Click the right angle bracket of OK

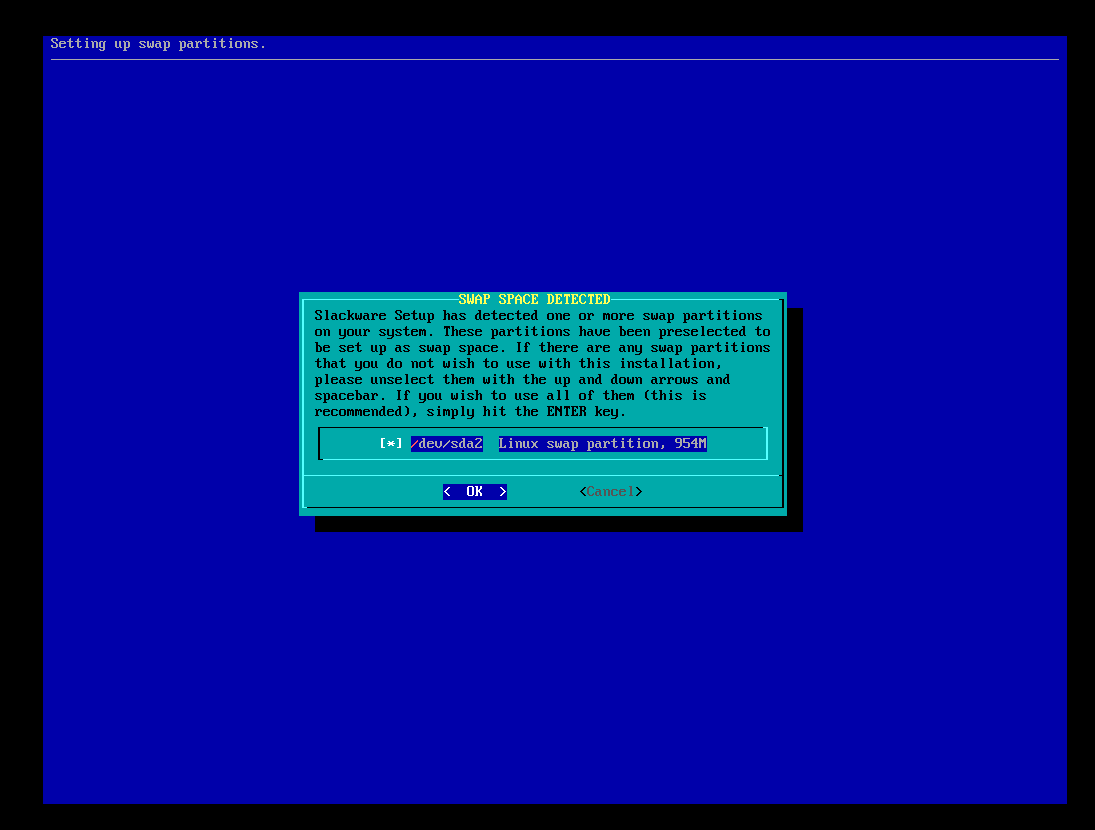point(503,491)
